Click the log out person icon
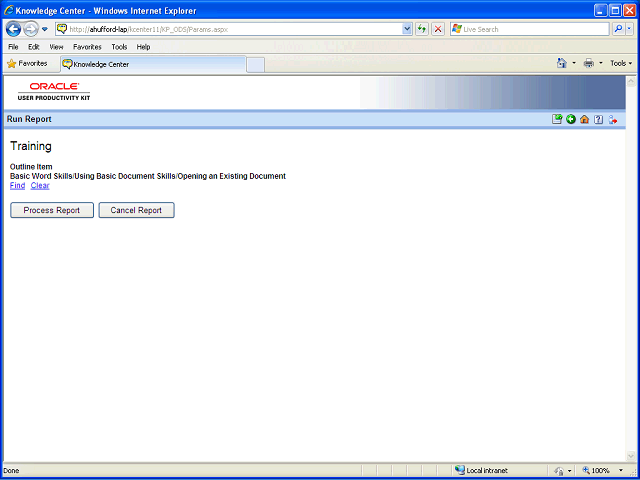Viewport: 640px width, 480px height. click(612, 120)
